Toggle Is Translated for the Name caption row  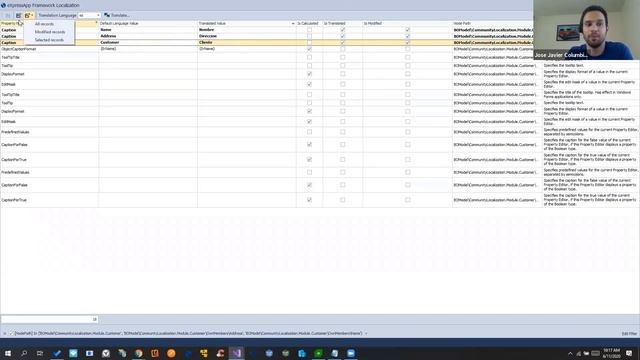coord(342,30)
